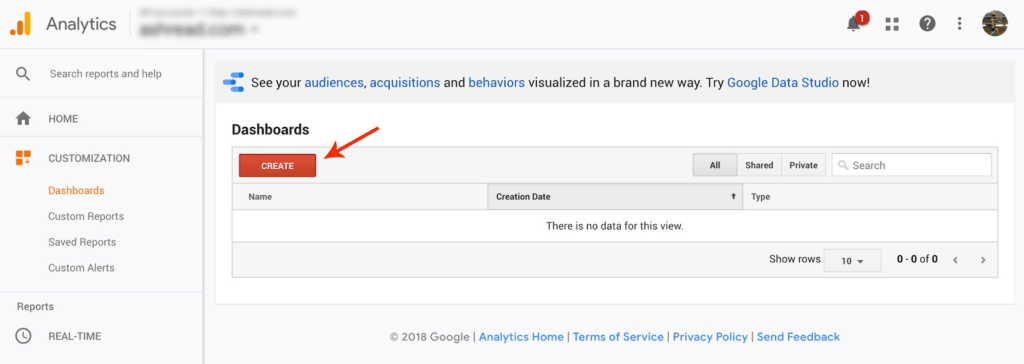Click magnifier icon in dashboards search box
Viewport: 1024px width, 364px height.
(x=844, y=165)
